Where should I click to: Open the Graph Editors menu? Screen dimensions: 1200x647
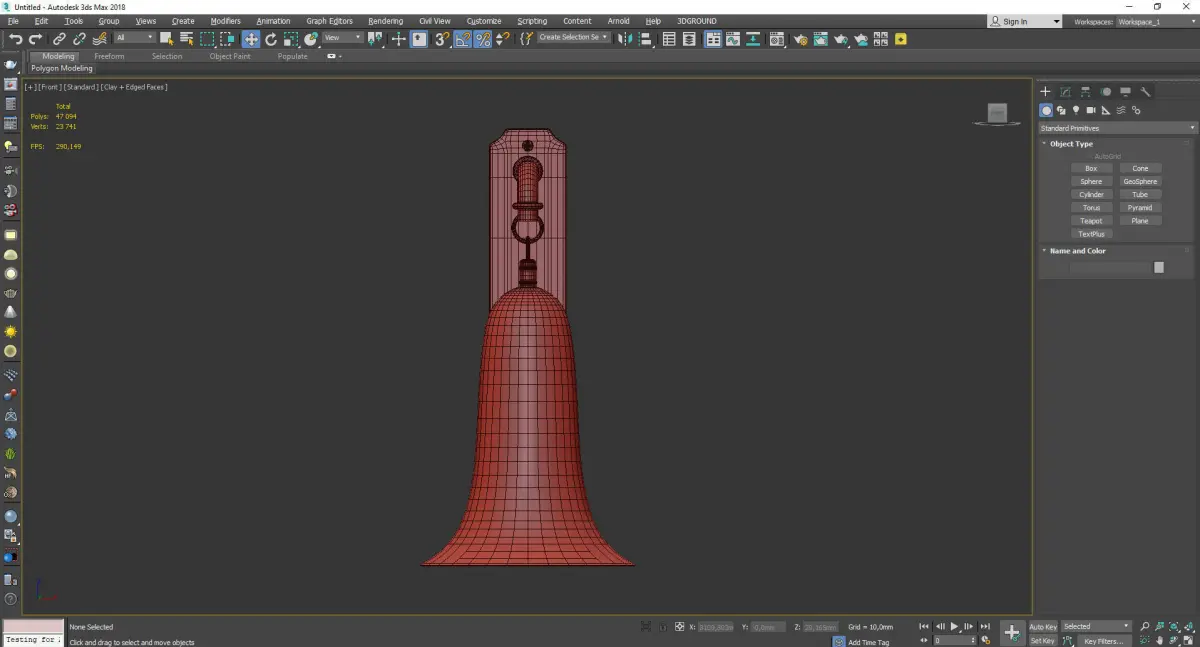(x=329, y=21)
